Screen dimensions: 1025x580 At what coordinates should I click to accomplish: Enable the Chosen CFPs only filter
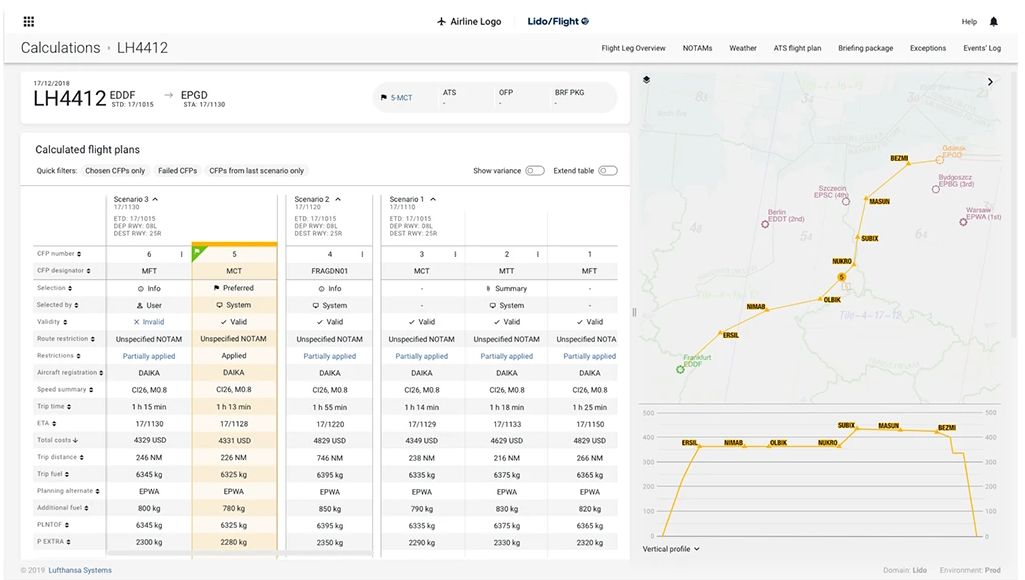115,171
